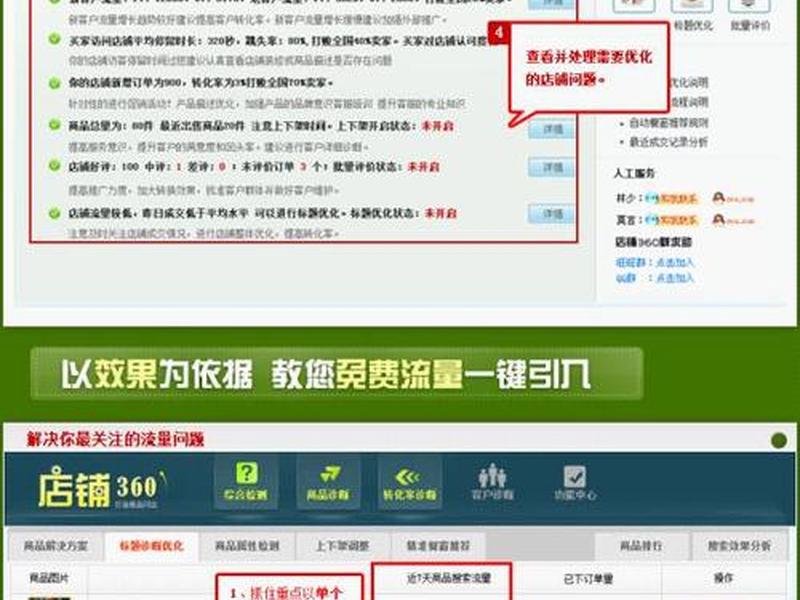Open the 搜索效果分析 tab
The width and height of the screenshot is (800, 600).
[739, 546]
